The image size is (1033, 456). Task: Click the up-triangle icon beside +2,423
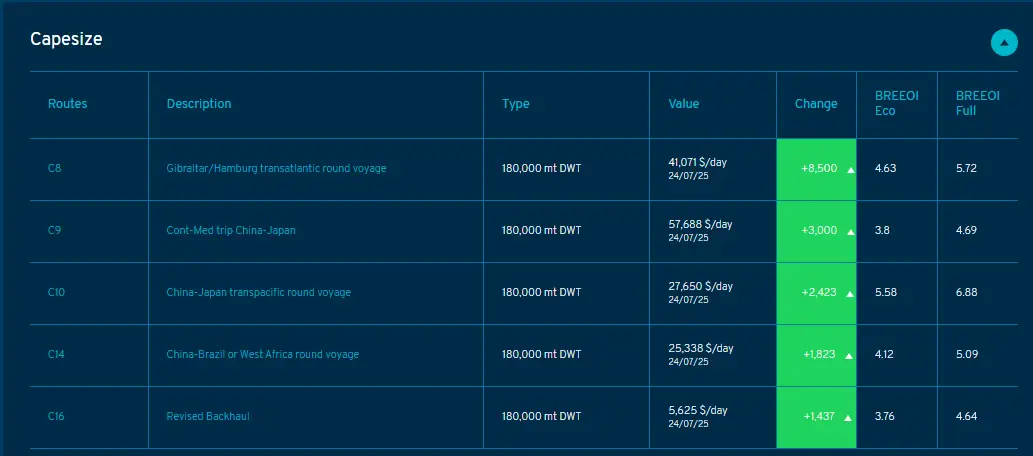click(x=850, y=294)
